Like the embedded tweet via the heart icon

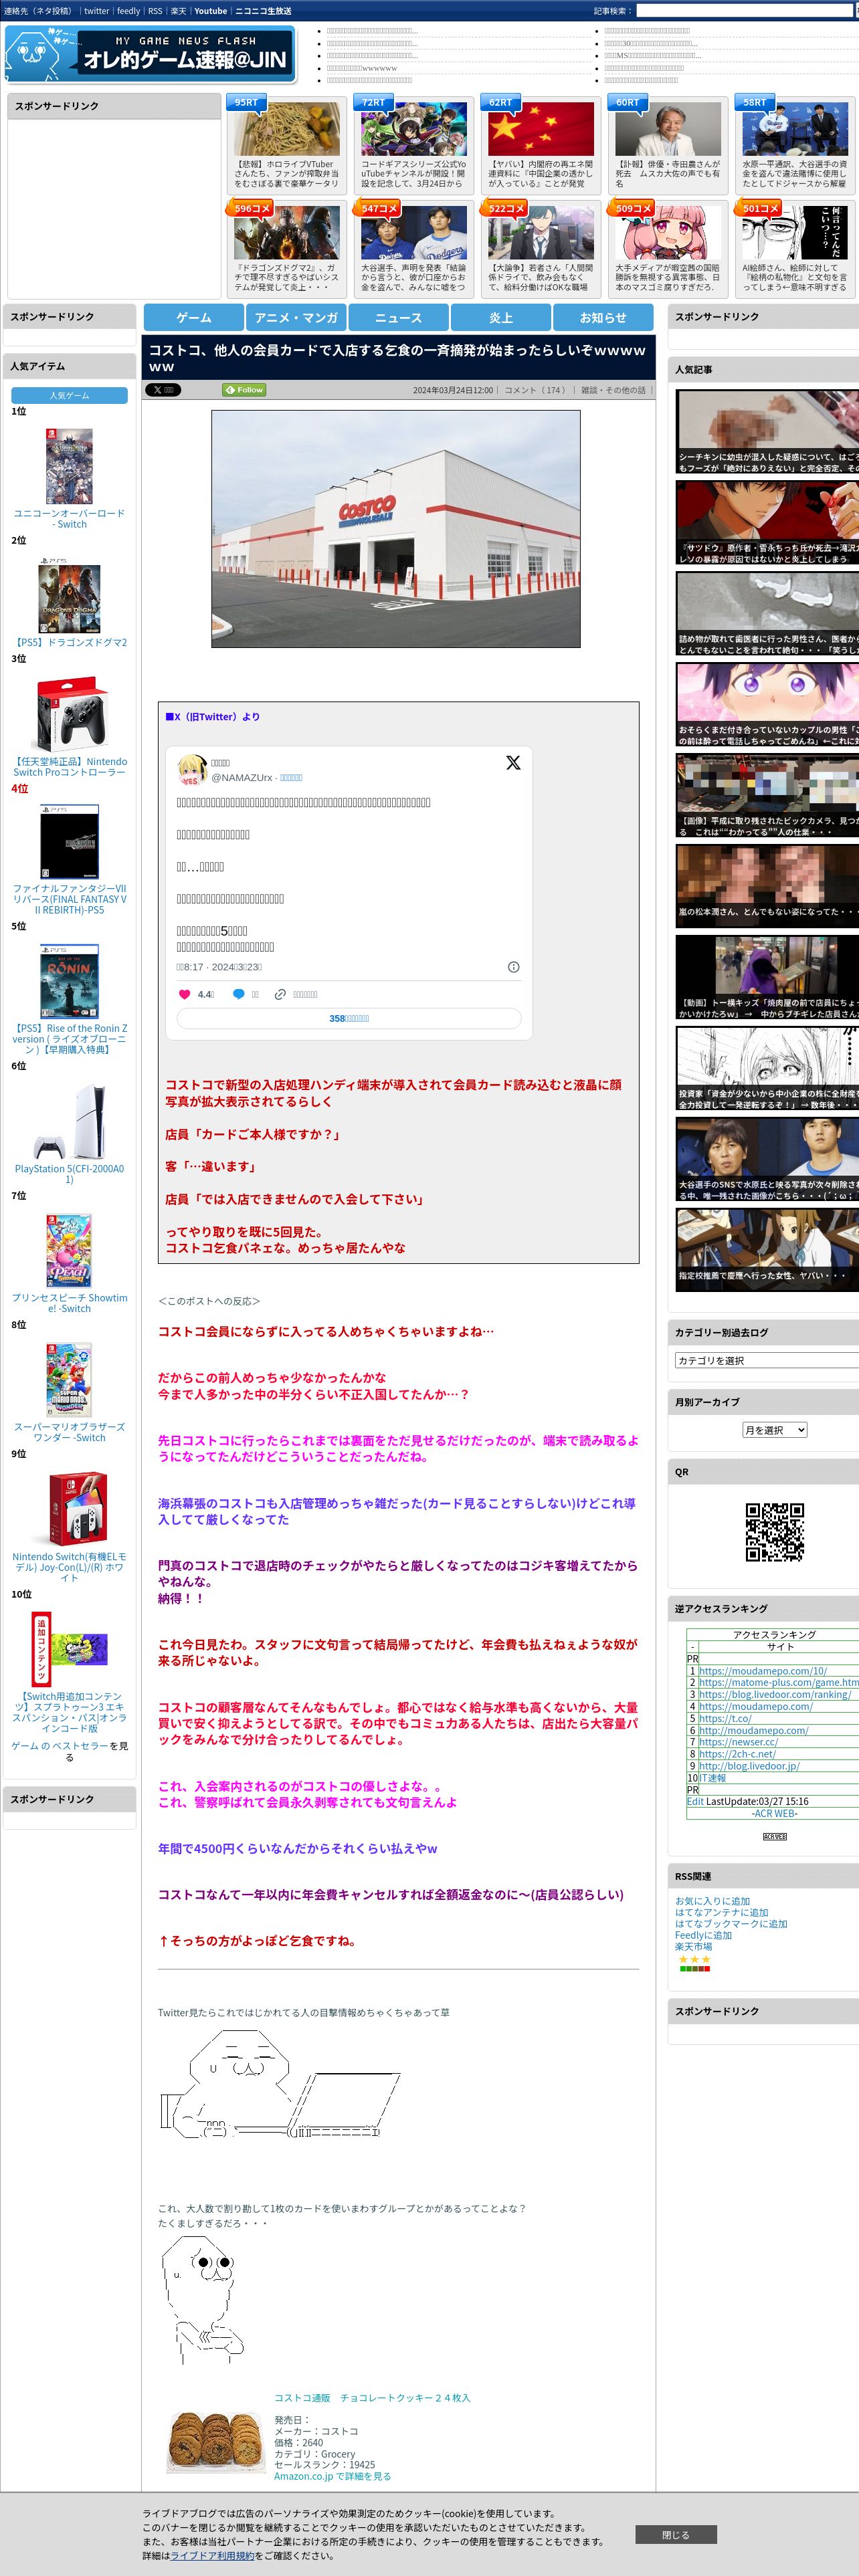[184, 994]
